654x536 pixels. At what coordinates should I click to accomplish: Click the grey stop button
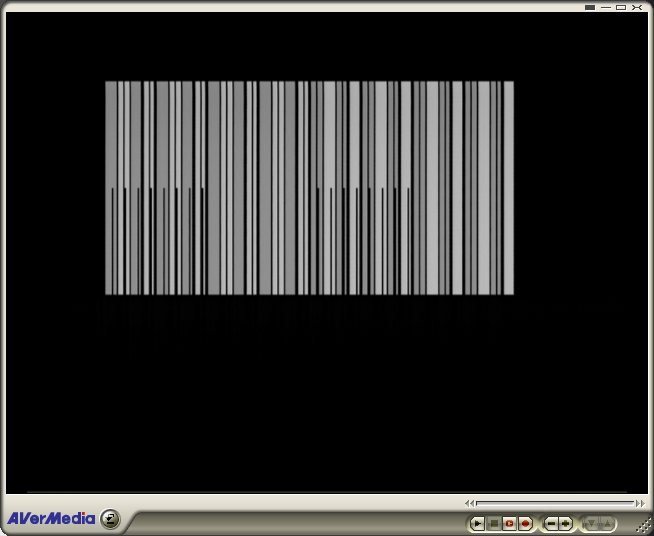(x=494, y=523)
